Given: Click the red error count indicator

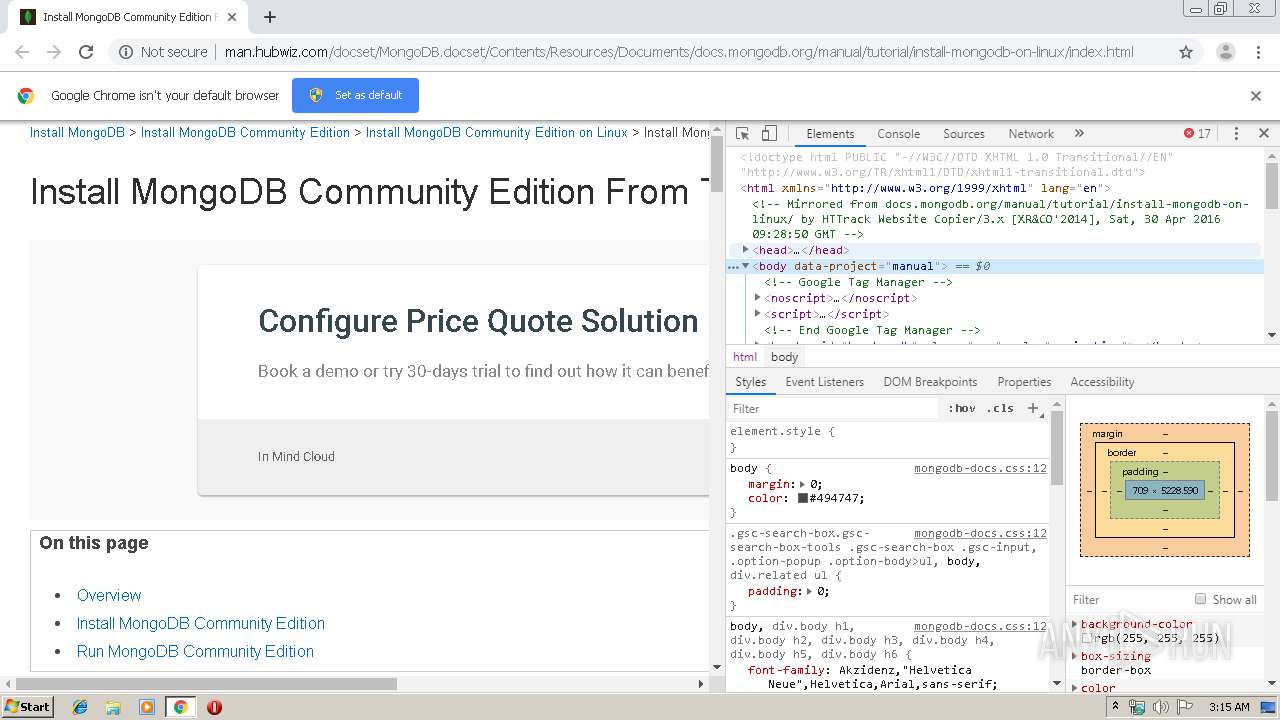Looking at the screenshot, I should (x=1197, y=133).
